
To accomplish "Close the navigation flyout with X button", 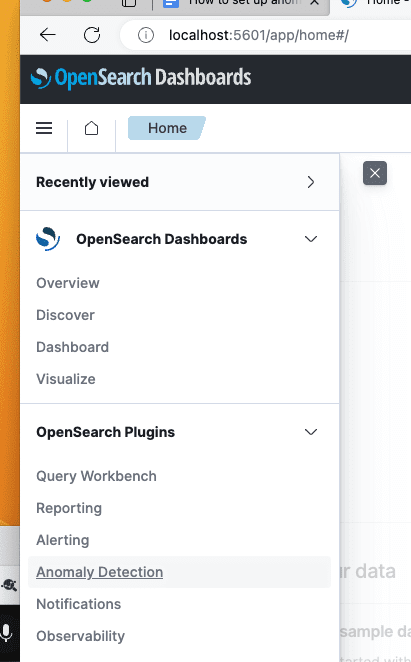I will coord(375,173).
